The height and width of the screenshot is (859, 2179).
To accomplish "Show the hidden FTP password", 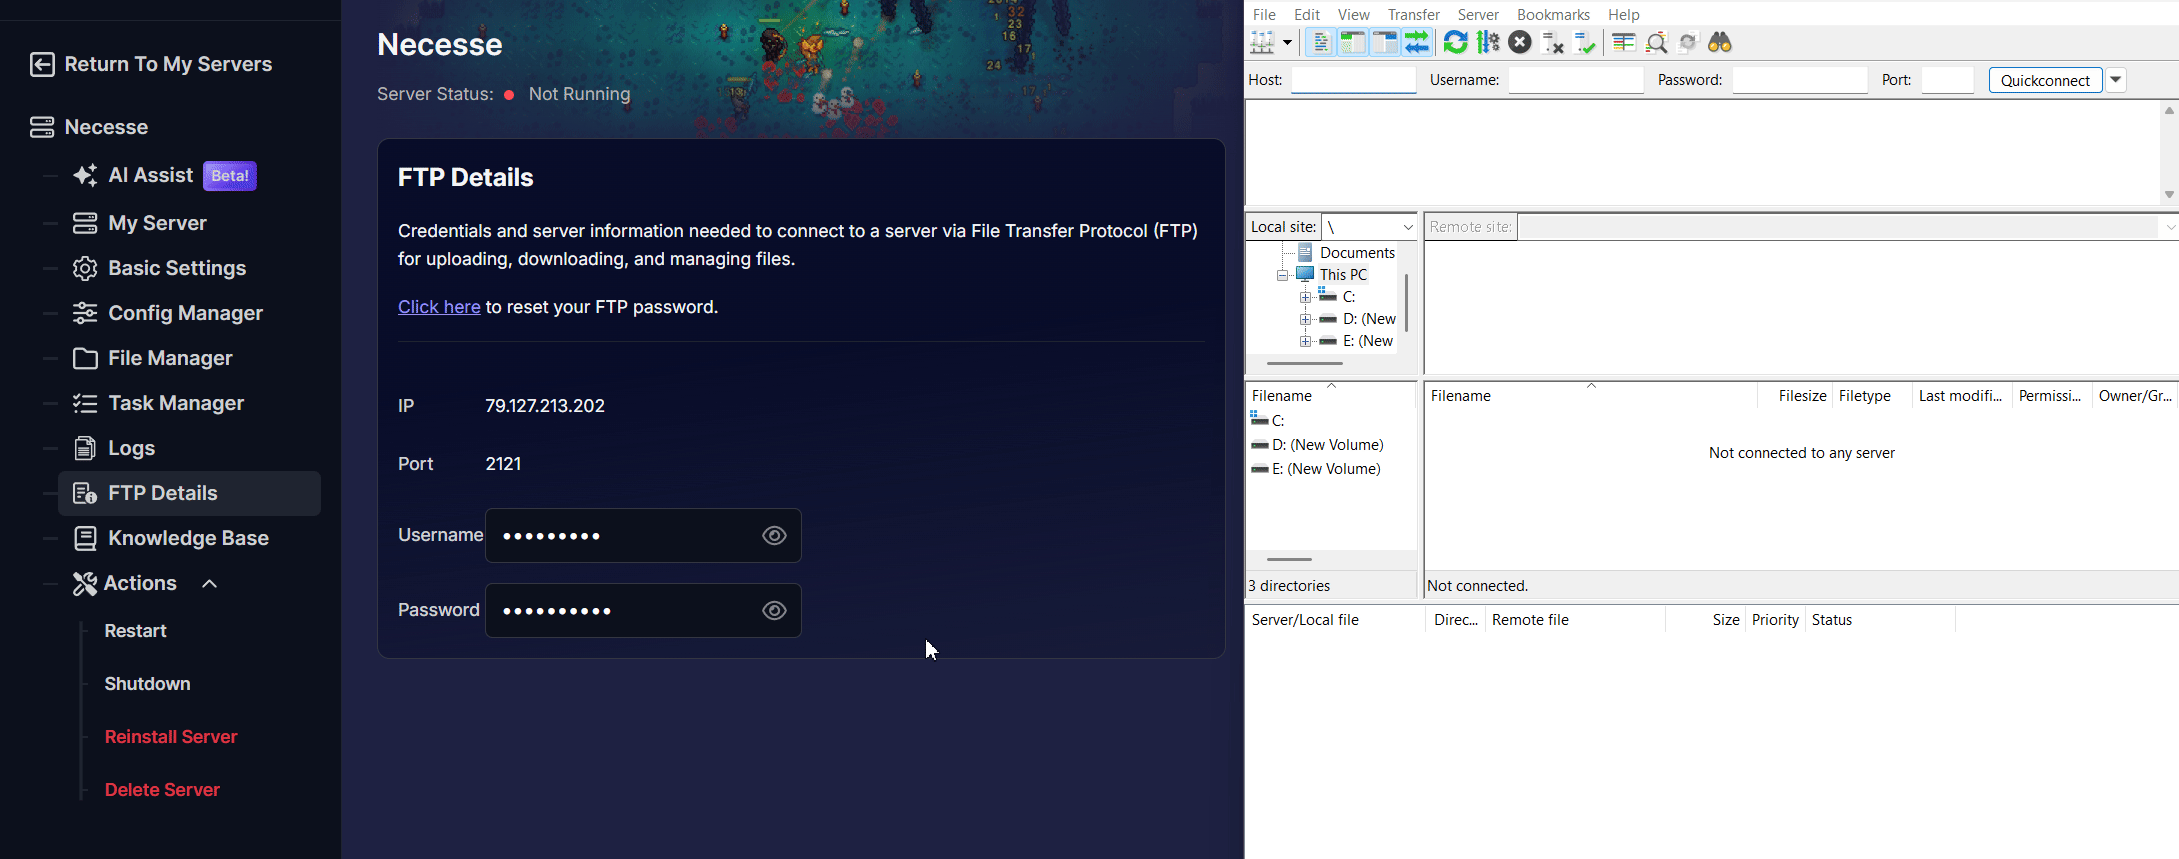I will tap(774, 611).
